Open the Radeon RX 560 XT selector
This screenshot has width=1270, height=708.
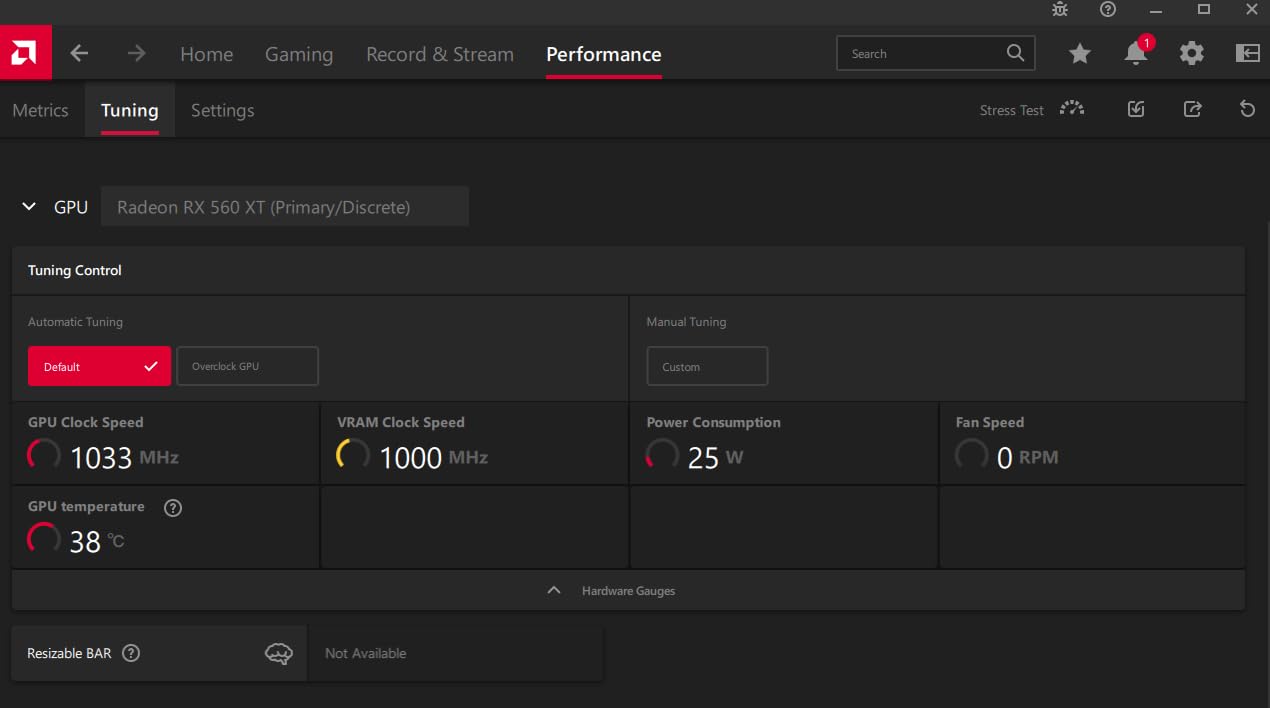284,207
